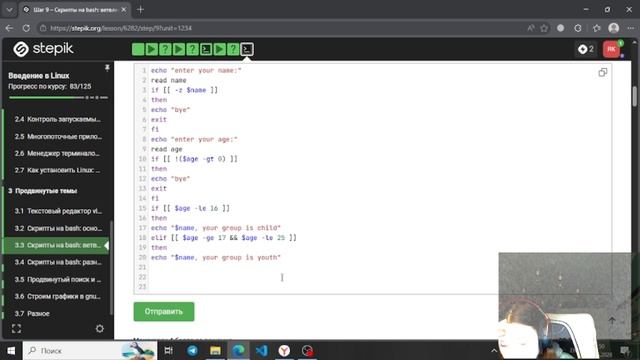Click empty line 22 in code editor
Screen dimensions: 640x360
click(380, 277)
